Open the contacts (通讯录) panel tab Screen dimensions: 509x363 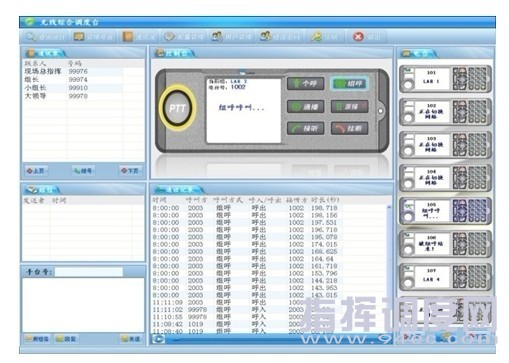[x=46, y=53]
